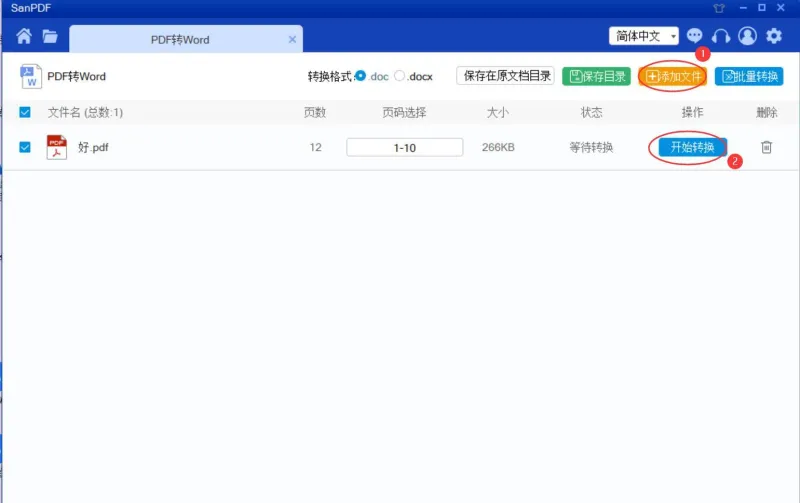This screenshot has height=503, width=800.
Task: Select the file name 好.pdf
Action: (93, 147)
